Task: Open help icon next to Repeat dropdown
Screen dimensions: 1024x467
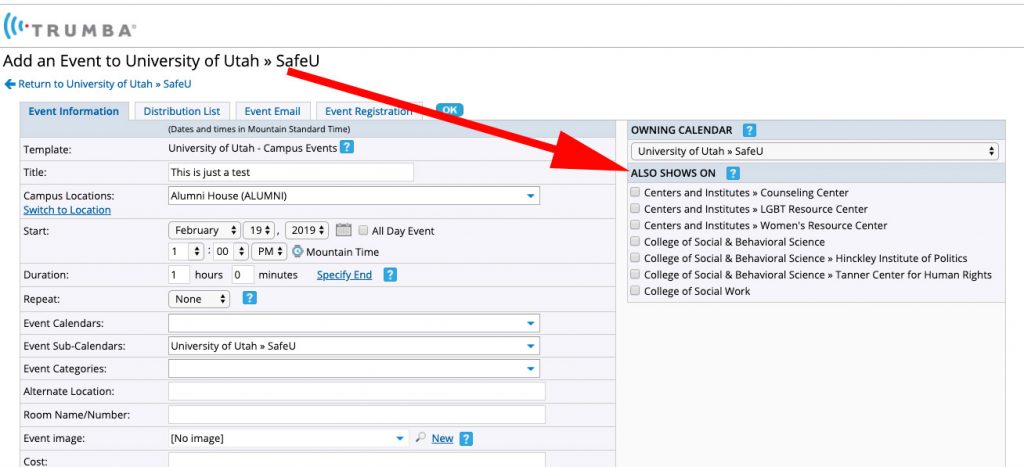Action: (249, 298)
